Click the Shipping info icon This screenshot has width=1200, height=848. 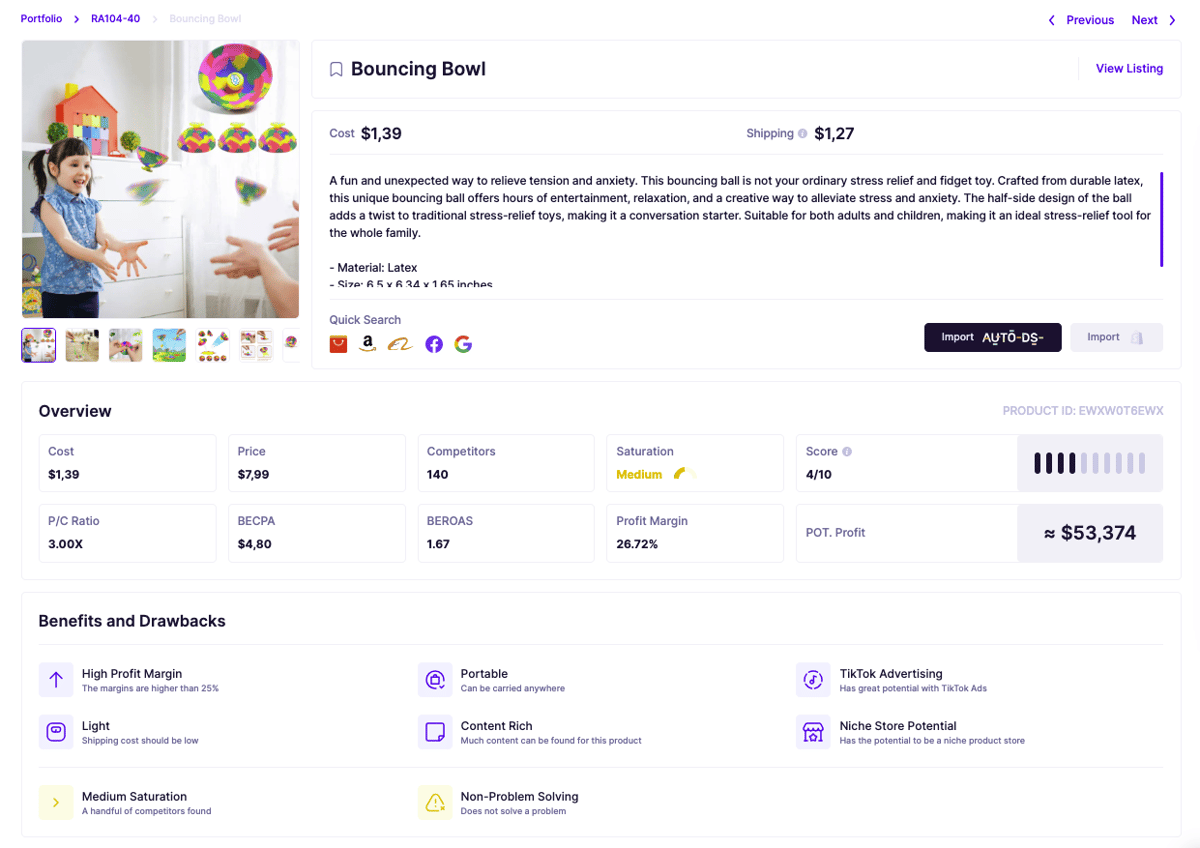(803, 134)
